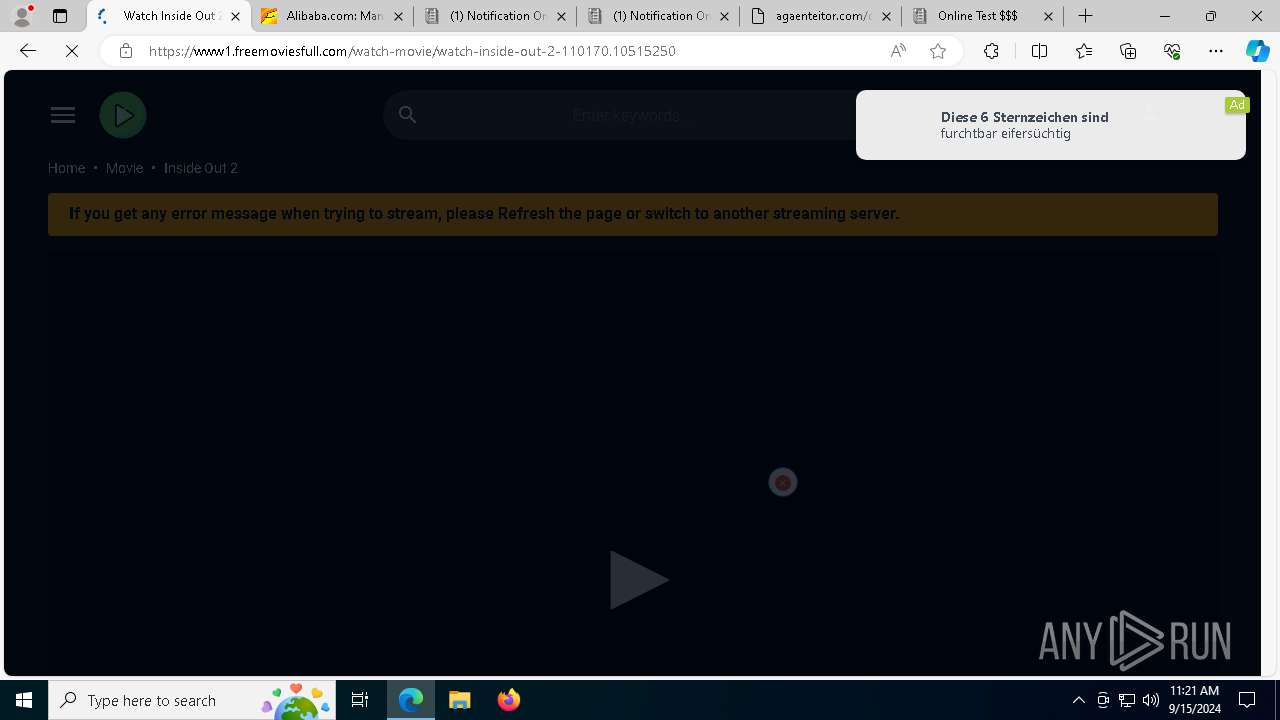
Task: Open Read aloud in address bar
Action: pyautogui.click(x=898, y=51)
